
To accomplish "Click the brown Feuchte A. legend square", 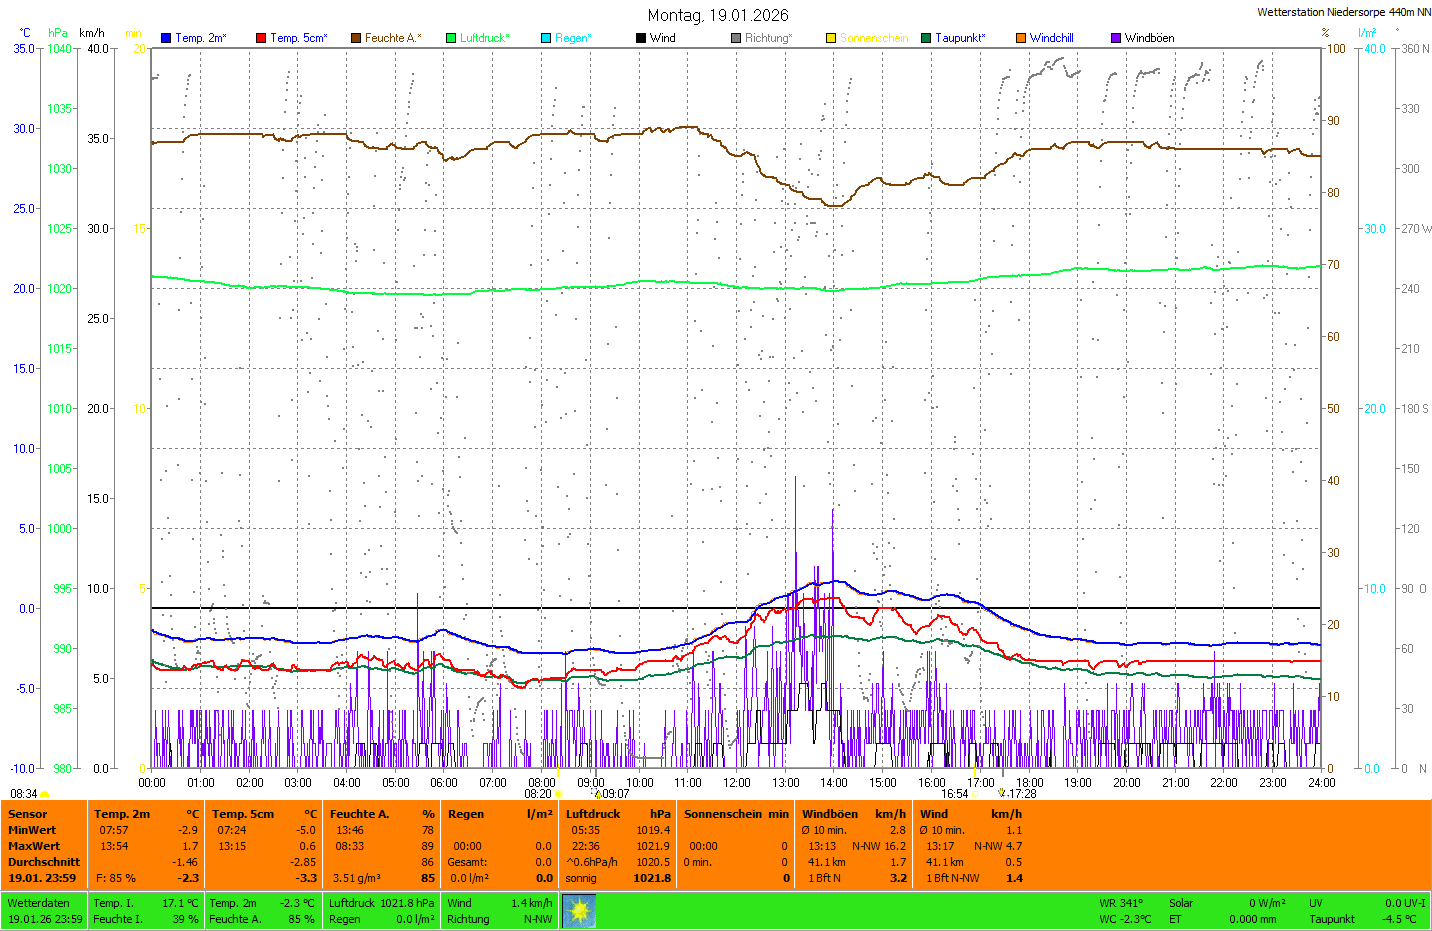I will click(x=356, y=38).
